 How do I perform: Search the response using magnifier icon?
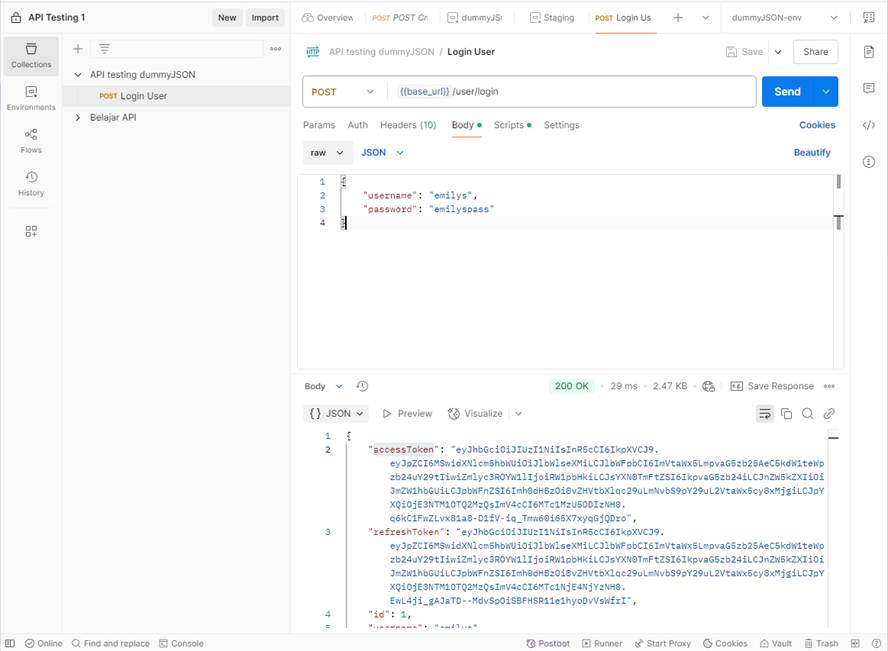tap(807, 414)
